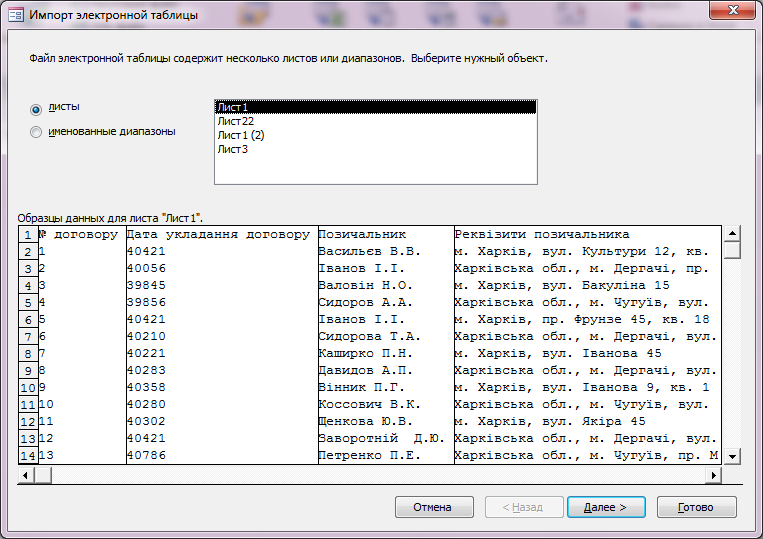The image size is (763, 539).
Task: Select the 'именованные диапазоны' radio button
Action: click(36, 132)
